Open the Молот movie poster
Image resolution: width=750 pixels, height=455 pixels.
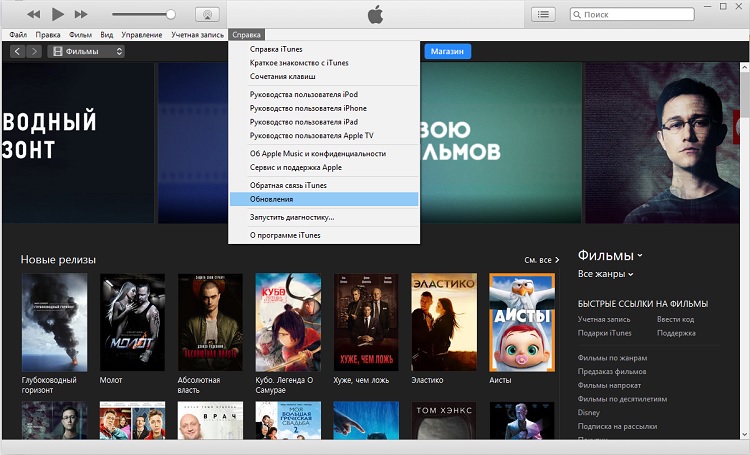click(132, 322)
